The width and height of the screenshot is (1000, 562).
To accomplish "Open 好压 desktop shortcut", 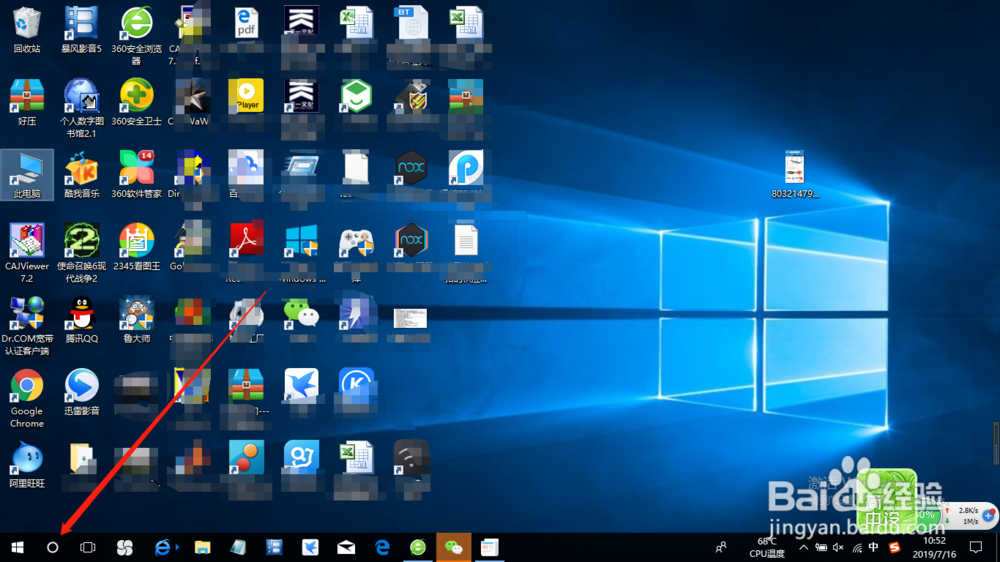I will tap(27, 103).
